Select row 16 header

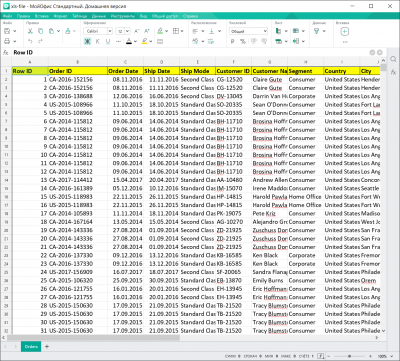pos(6,197)
